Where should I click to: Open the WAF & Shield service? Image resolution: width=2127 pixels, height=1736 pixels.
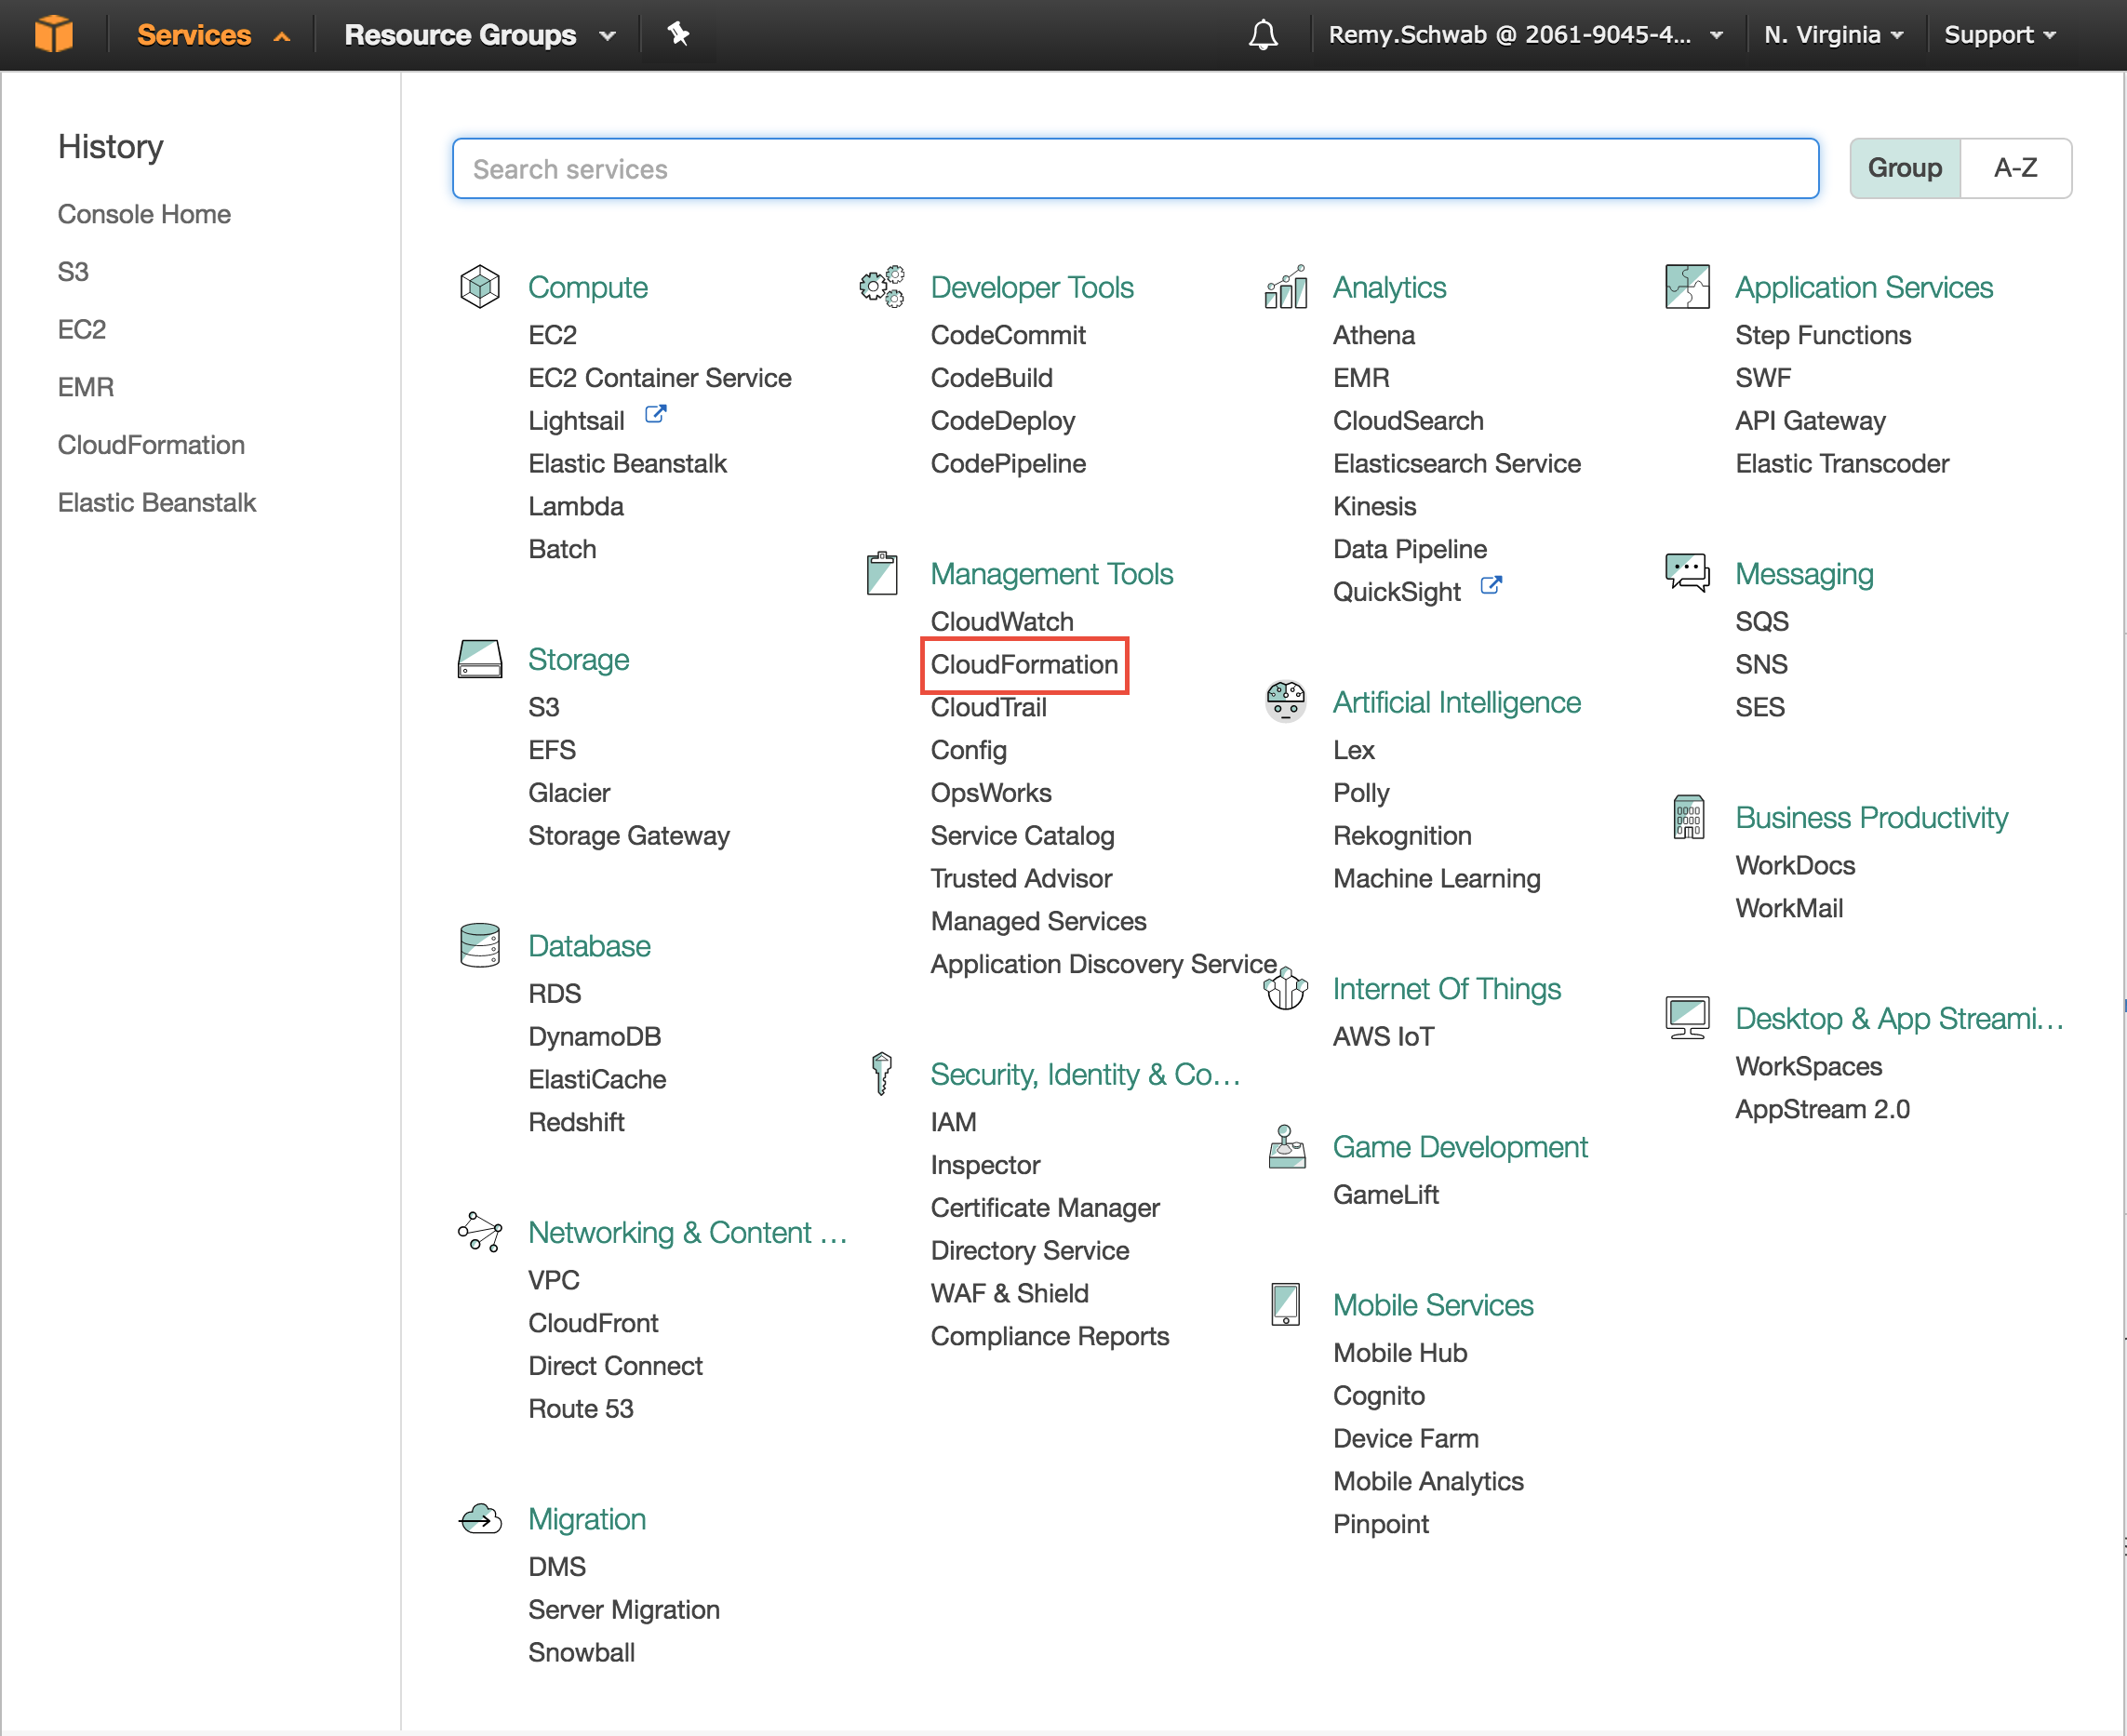(1009, 1293)
